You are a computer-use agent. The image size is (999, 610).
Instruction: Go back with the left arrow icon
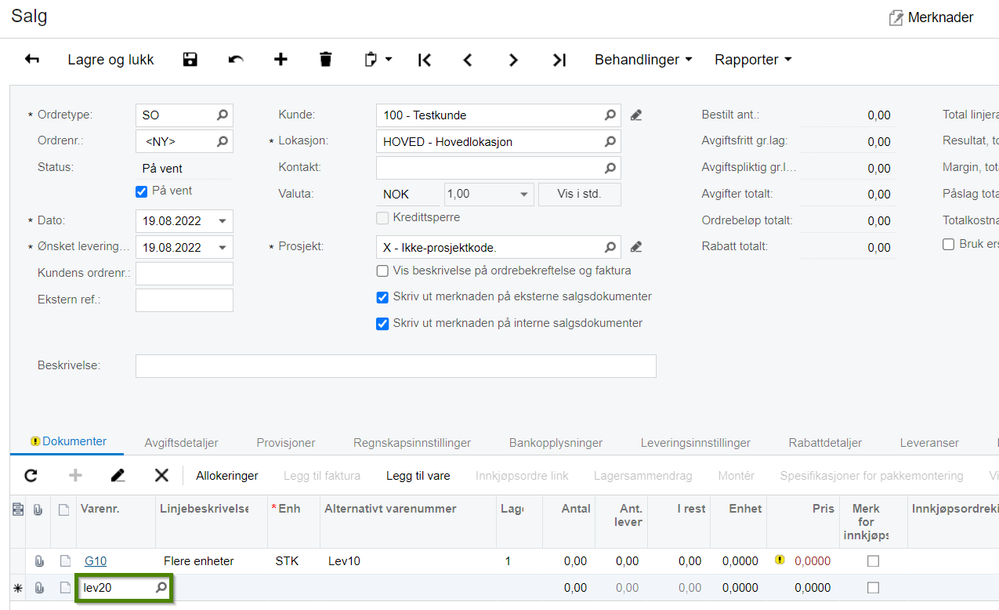[x=32, y=59]
